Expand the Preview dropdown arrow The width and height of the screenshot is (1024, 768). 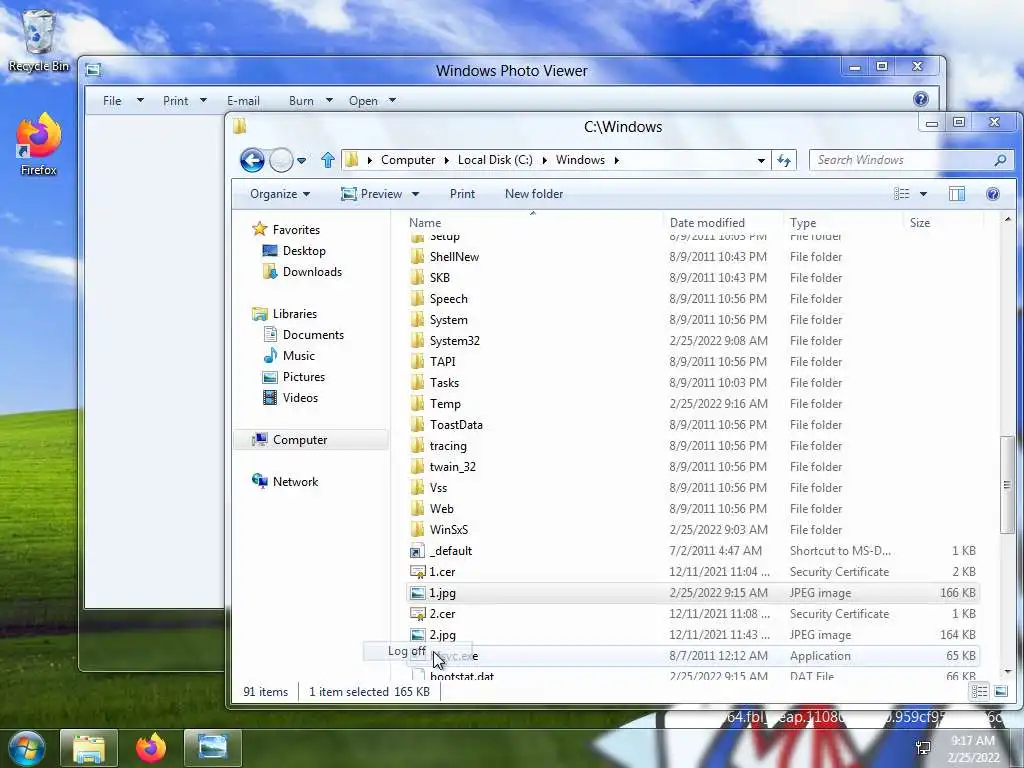[415, 194]
